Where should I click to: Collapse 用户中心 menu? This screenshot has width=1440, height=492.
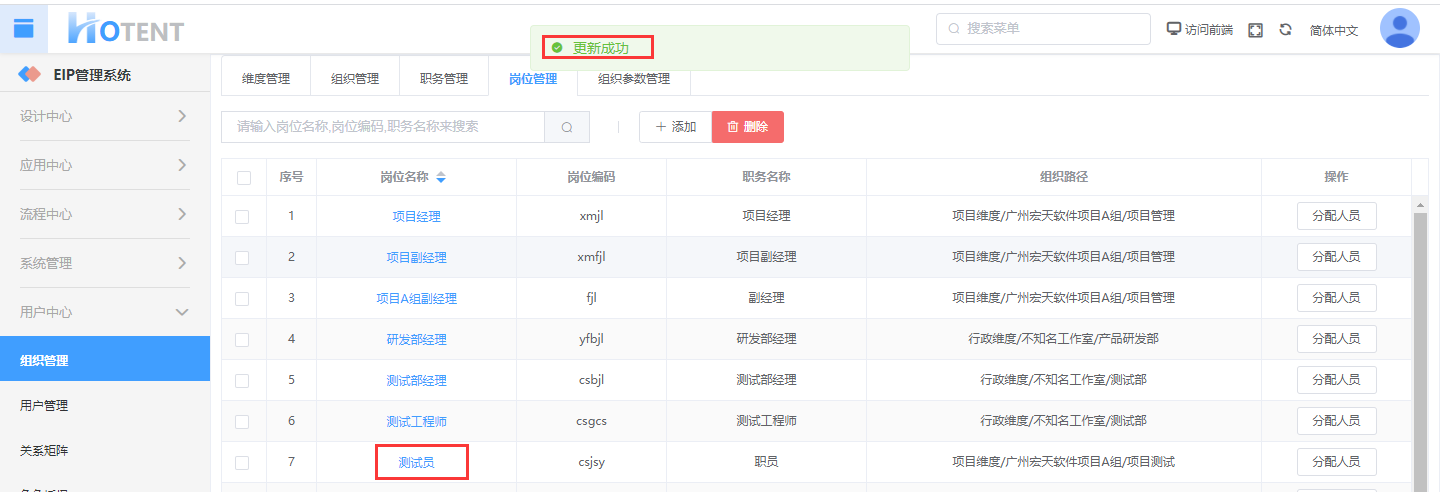104,312
